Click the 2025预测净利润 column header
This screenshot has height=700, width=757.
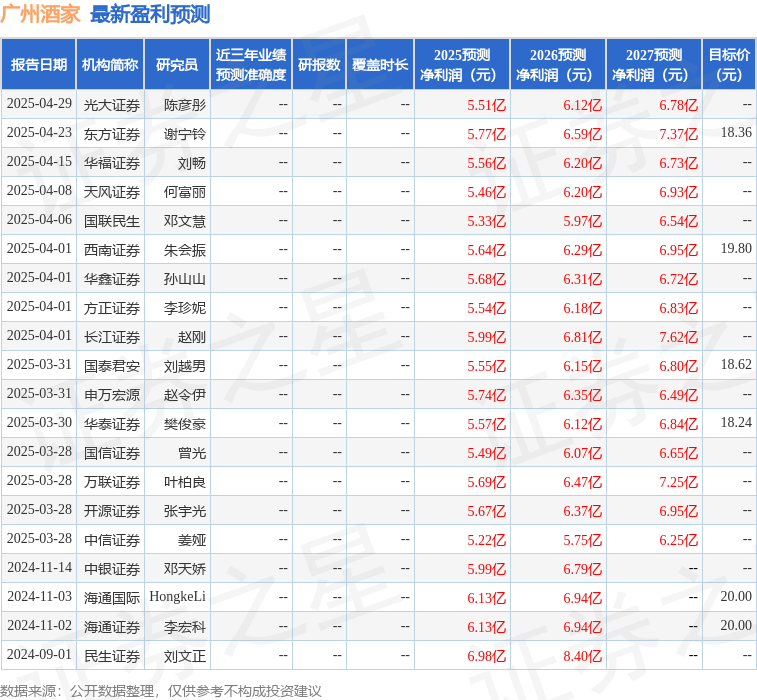[x=462, y=64]
